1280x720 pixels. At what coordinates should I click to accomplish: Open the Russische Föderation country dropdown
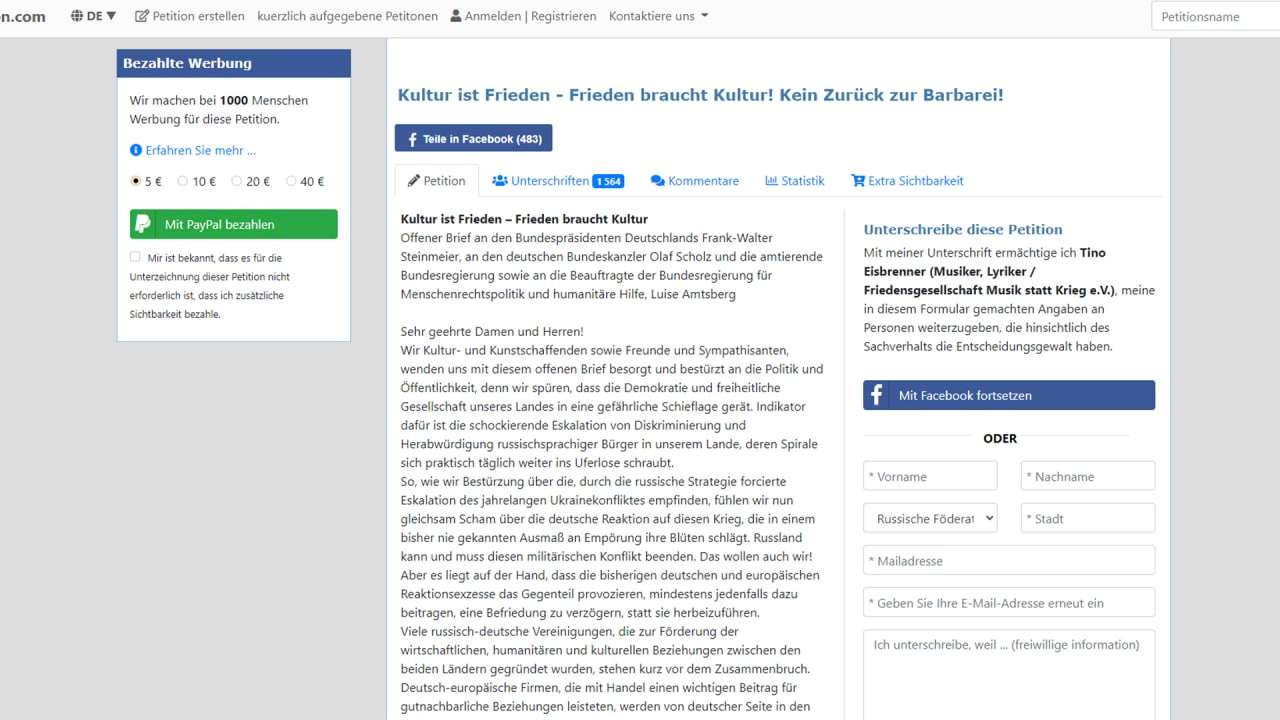coord(928,518)
